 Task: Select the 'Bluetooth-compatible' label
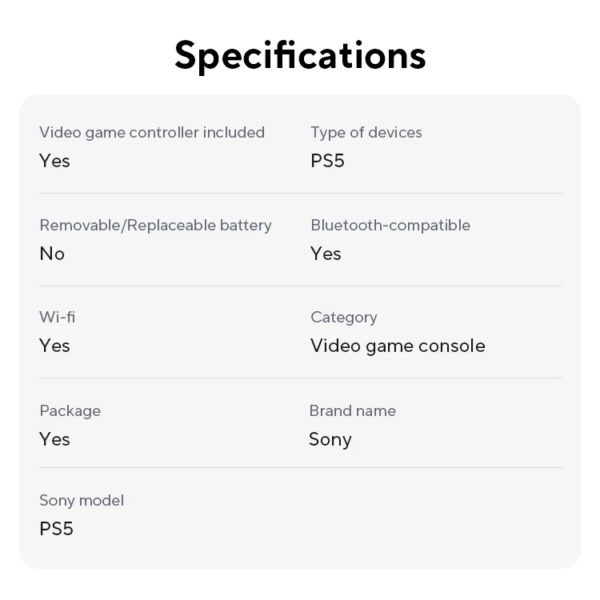point(390,225)
